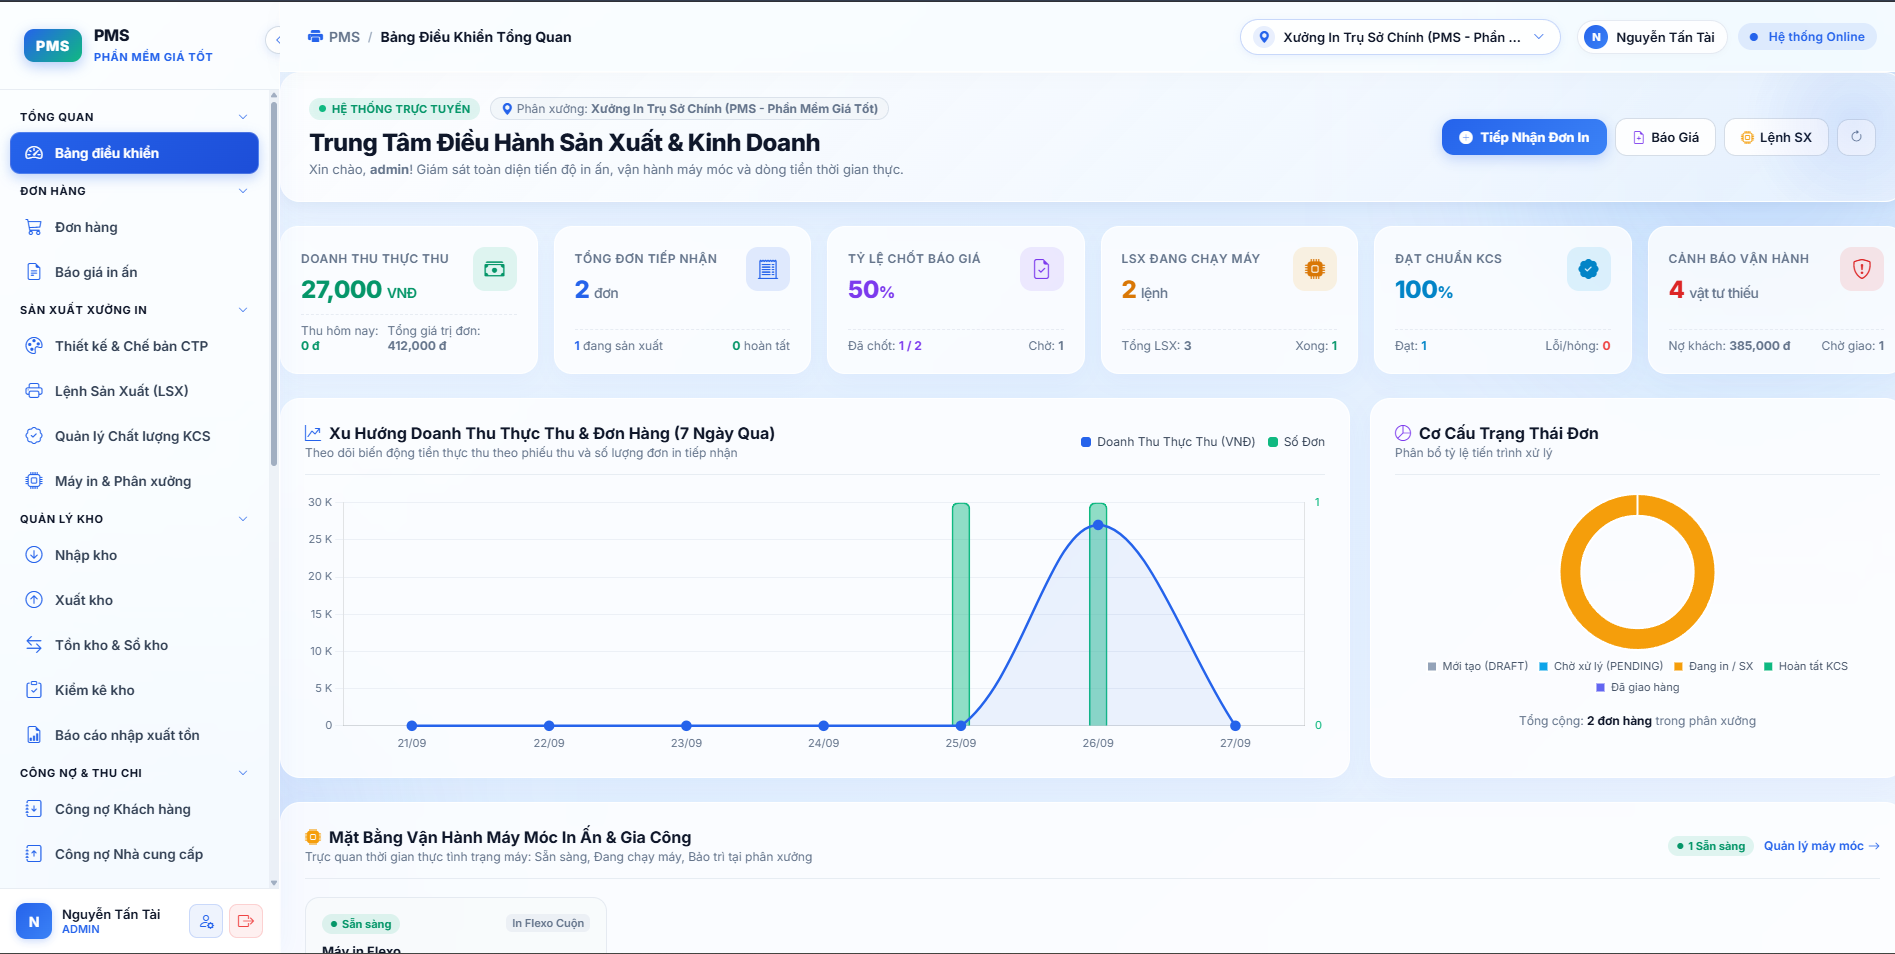Open the Xưởng In Trụ Sở Chính workshop dropdown
The height and width of the screenshot is (954, 1895).
point(1400,37)
